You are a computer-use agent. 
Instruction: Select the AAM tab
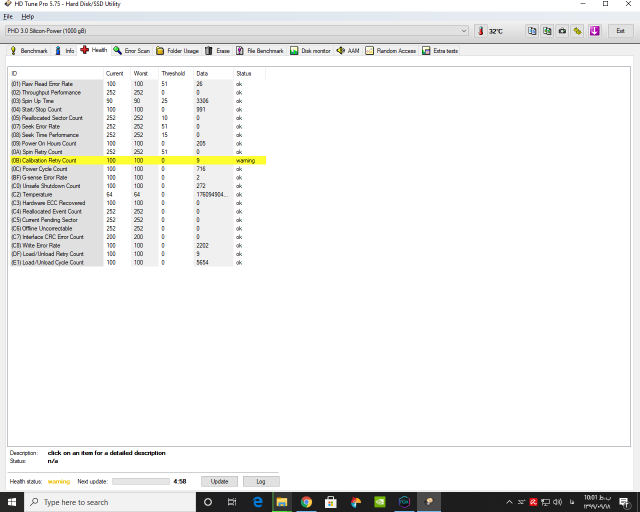click(x=348, y=51)
